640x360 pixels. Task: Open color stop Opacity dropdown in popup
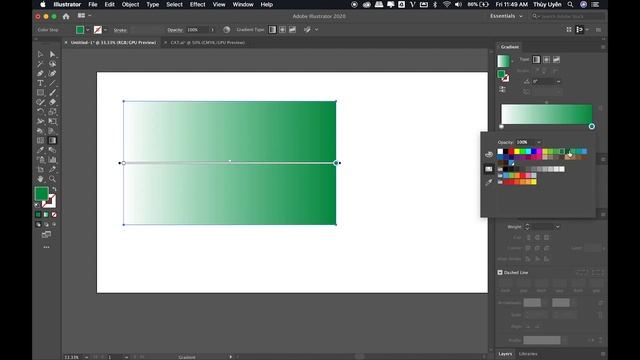[x=539, y=142]
